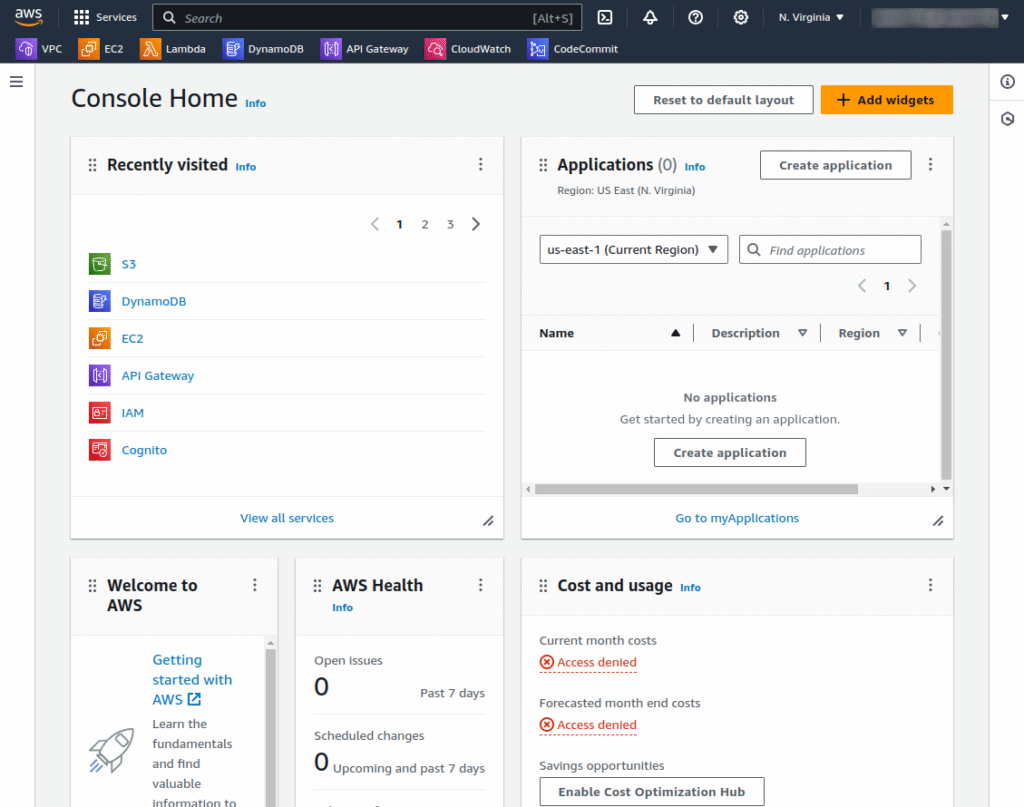Click the Info link under AWS Health
Image resolution: width=1024 pixels, height=807 pixels.
(x=343, y=607)
